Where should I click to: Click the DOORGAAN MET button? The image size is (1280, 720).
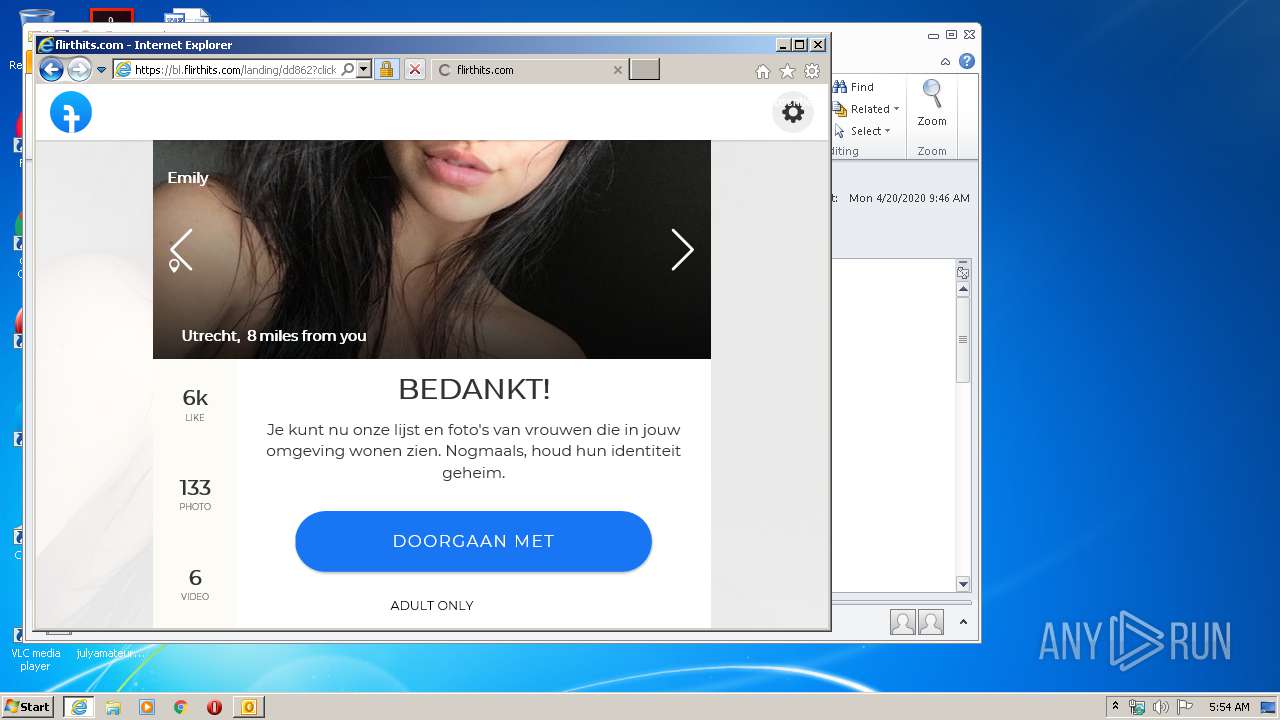pyautogui.click(x=473, y=541)
